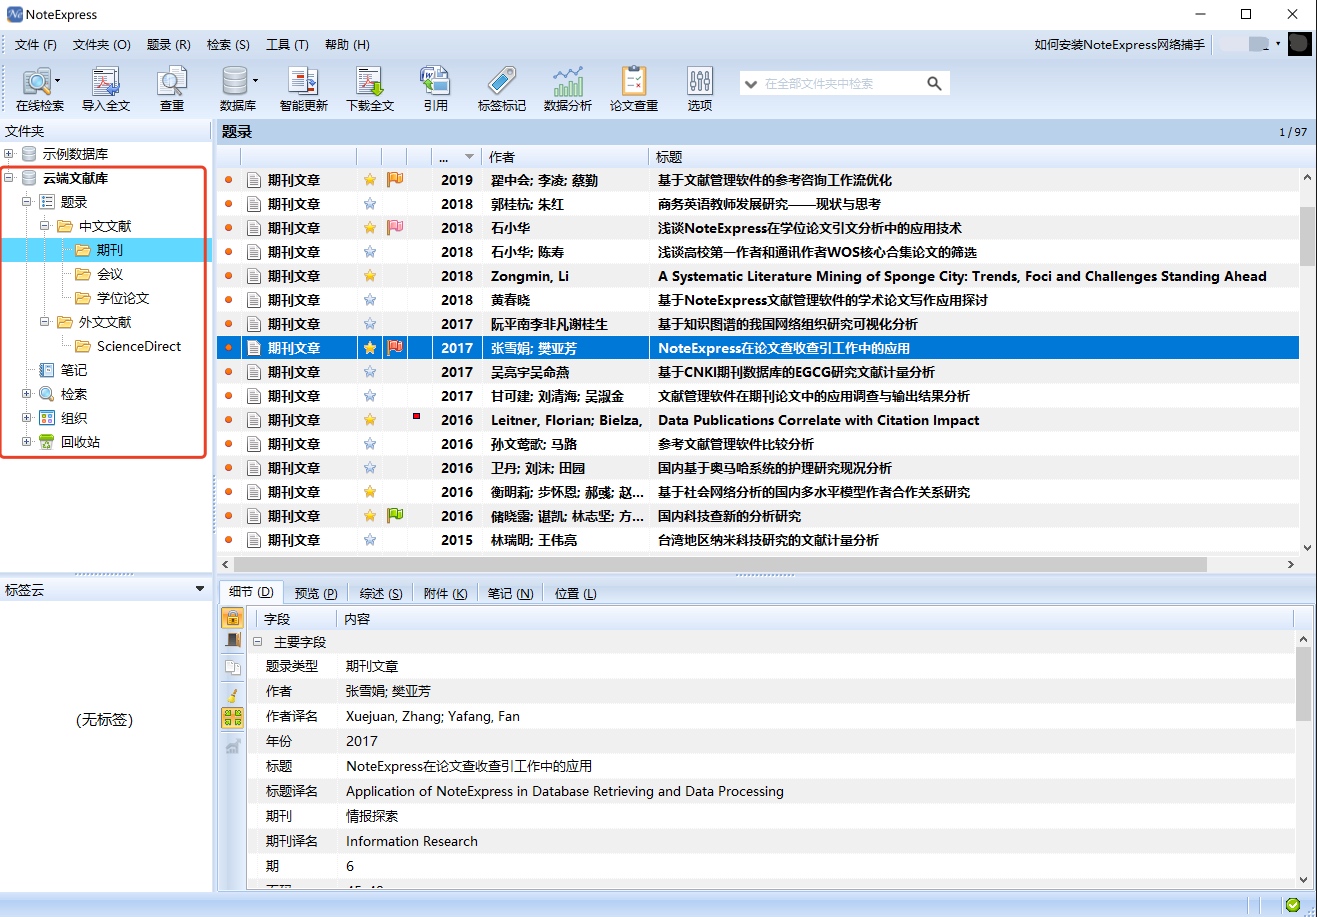Open the 文件 (F) menu
1317x917 pixels.
point(36,45)
